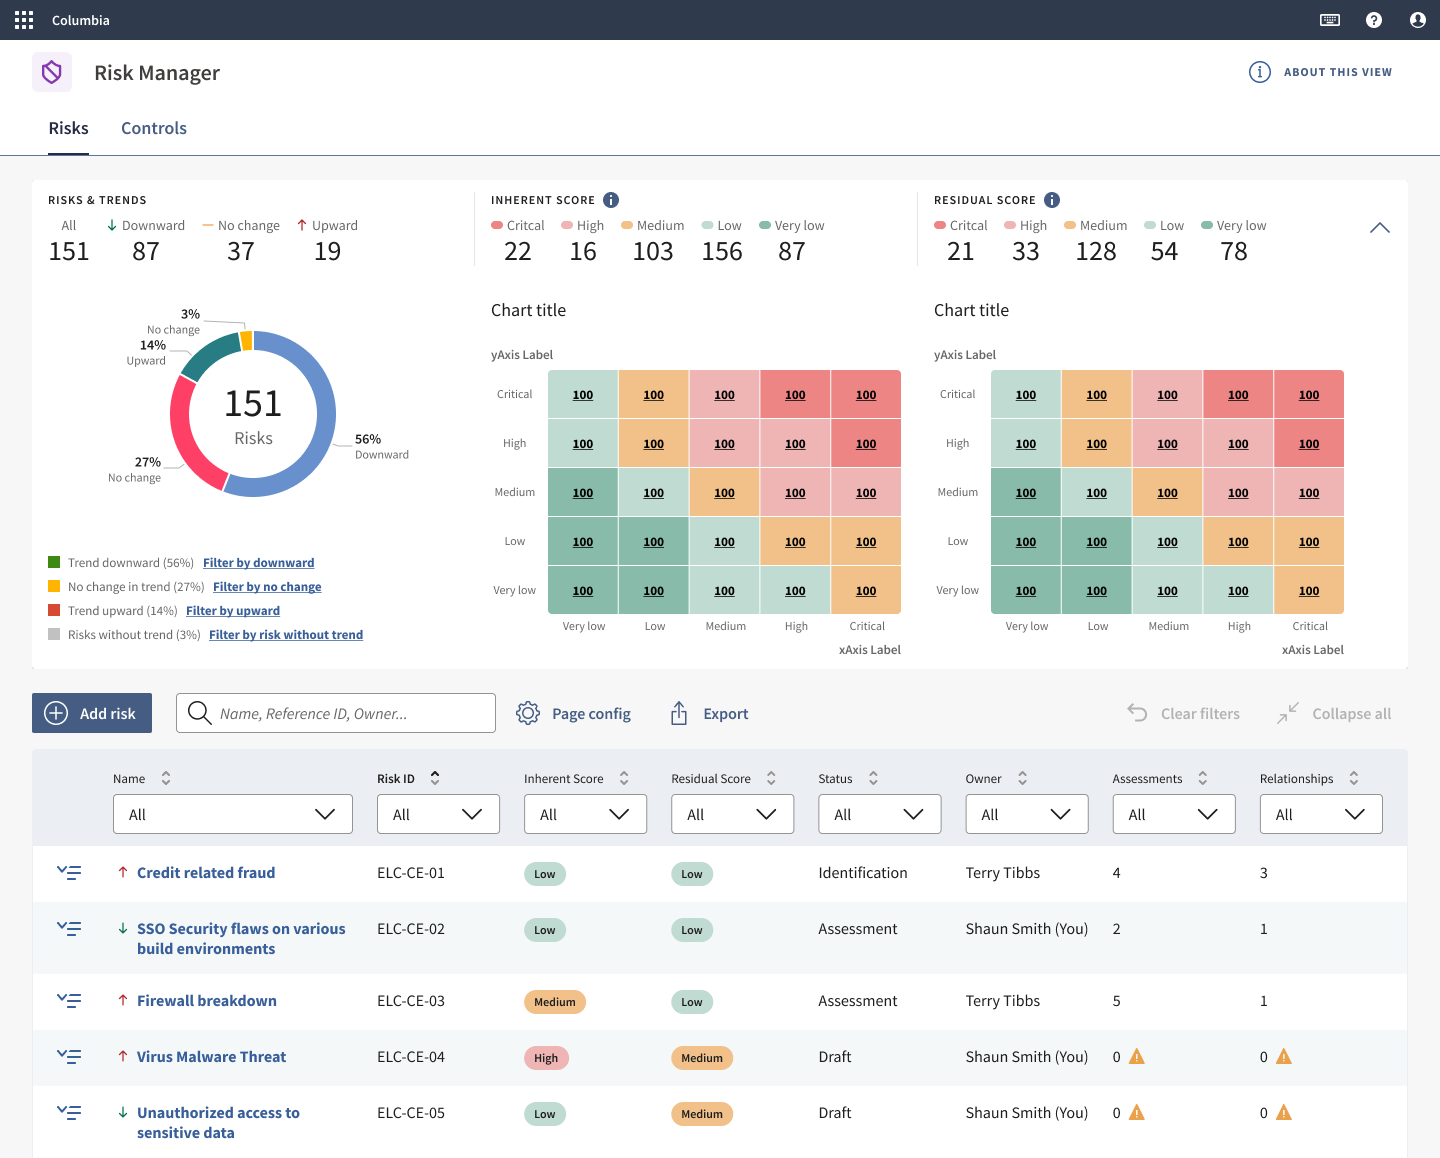Open the Owner filter dropdown
This screenshot has height=1158, width=1440.
tap(1027, 814)
